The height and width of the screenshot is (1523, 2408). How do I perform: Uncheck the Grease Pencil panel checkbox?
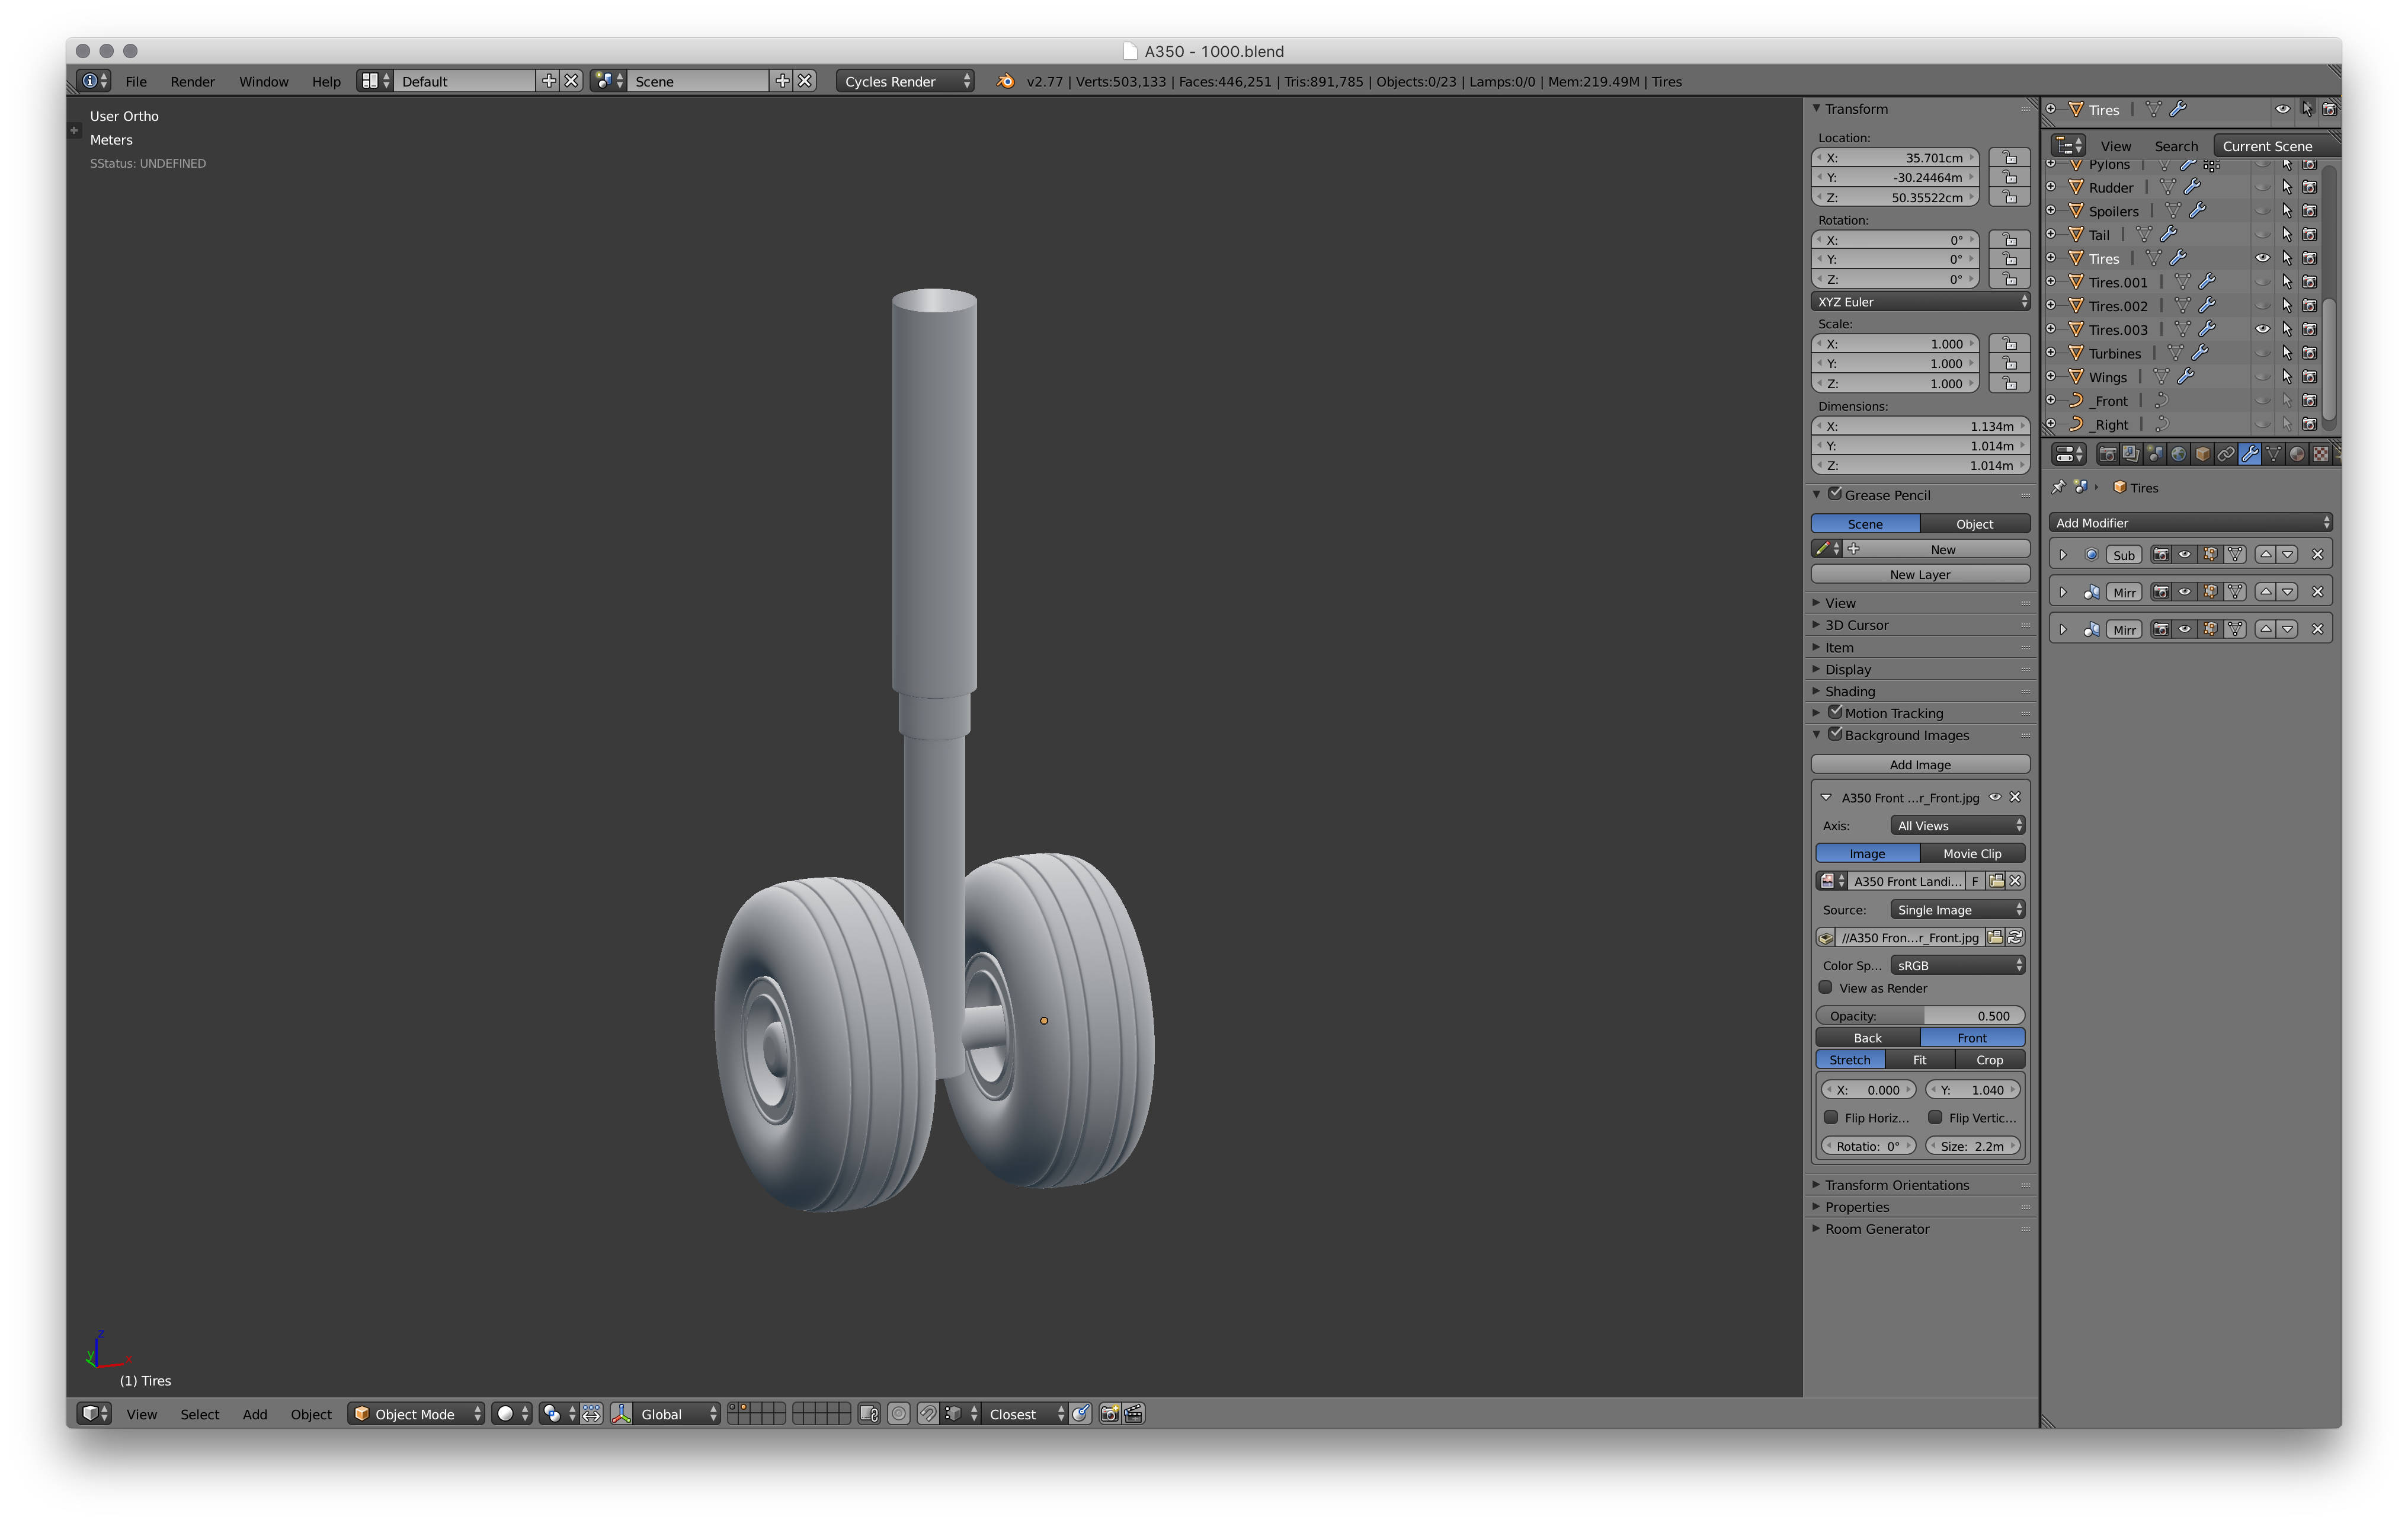pos(1835,494)
